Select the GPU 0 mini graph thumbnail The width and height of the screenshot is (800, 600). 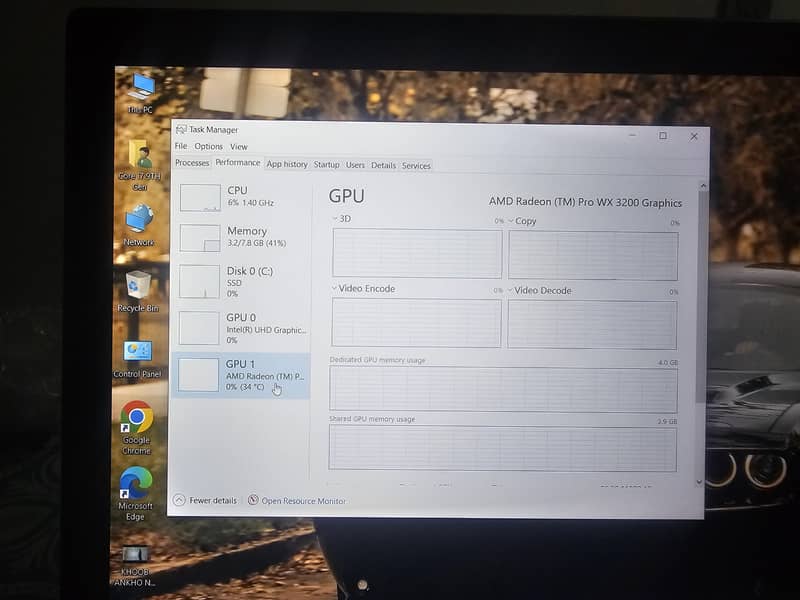coord(198,328)
